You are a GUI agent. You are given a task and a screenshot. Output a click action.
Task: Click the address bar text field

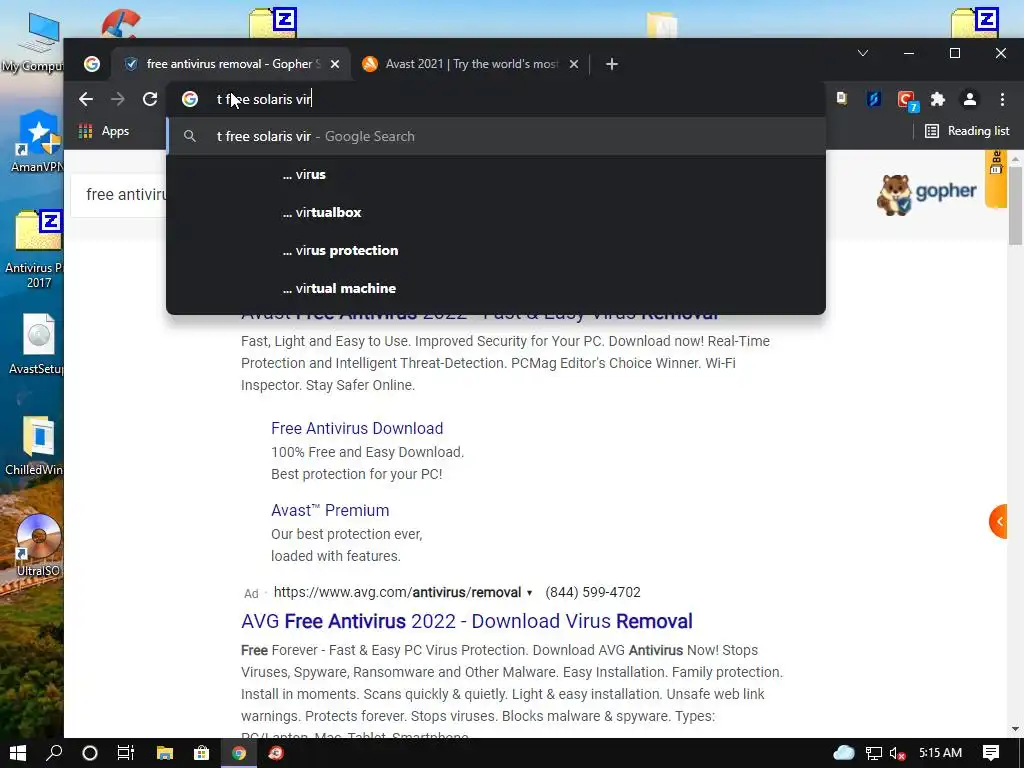496,99
